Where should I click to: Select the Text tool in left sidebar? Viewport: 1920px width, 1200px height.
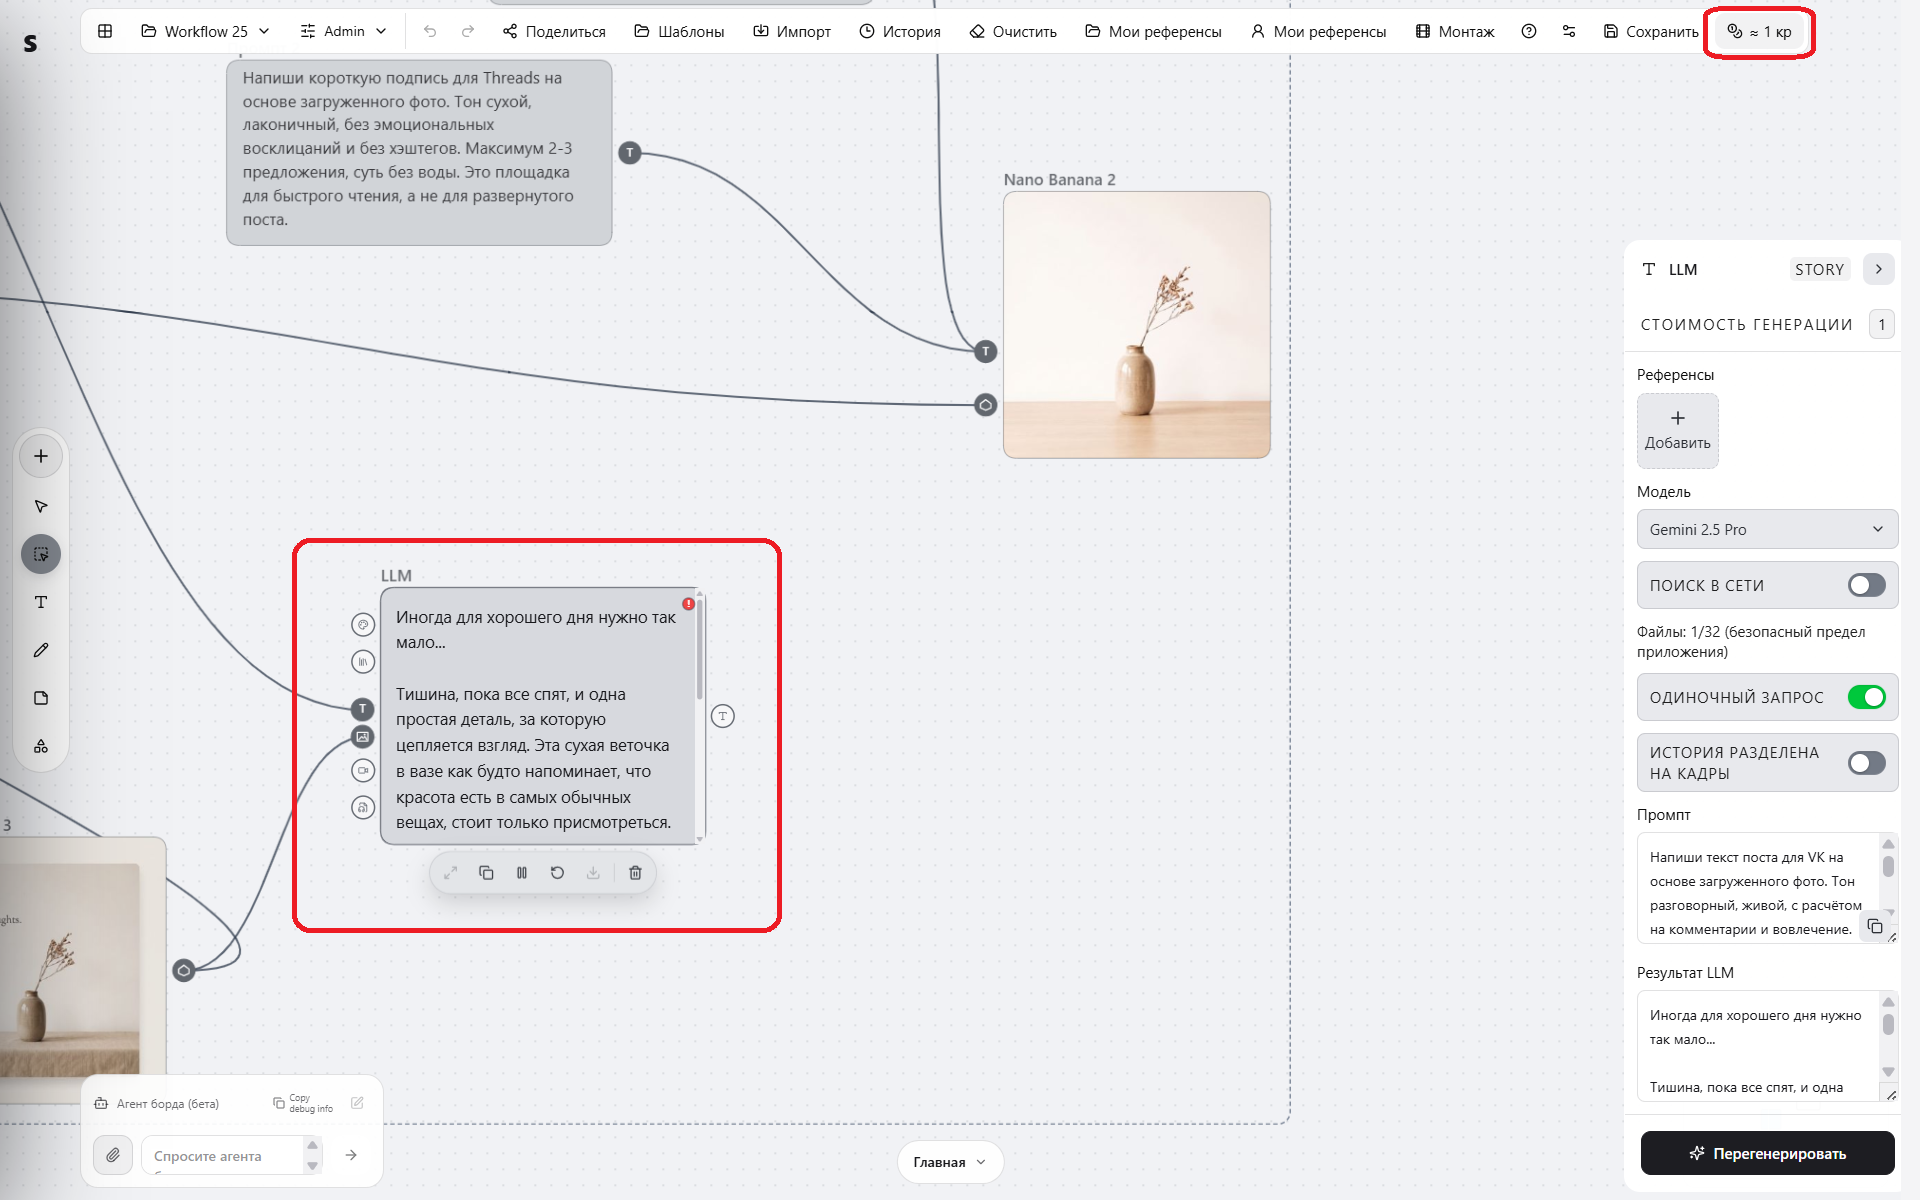pos(41,602)
